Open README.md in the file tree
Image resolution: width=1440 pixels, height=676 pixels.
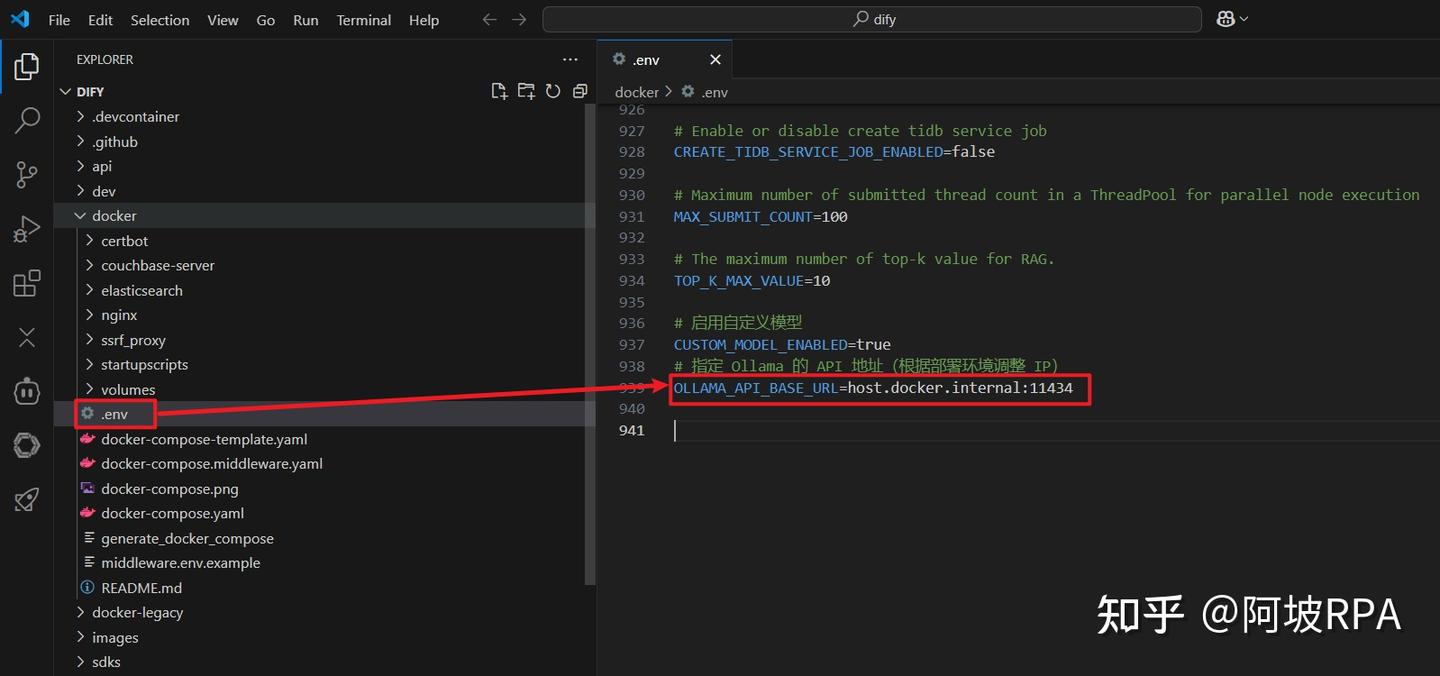(x=141, y=588)
